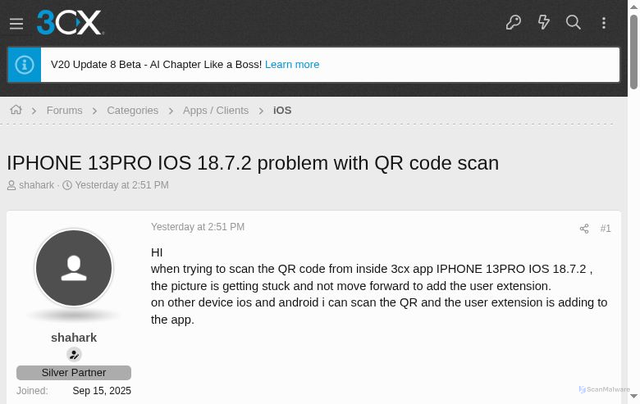Go to the home breadcrumb icon

16,110
